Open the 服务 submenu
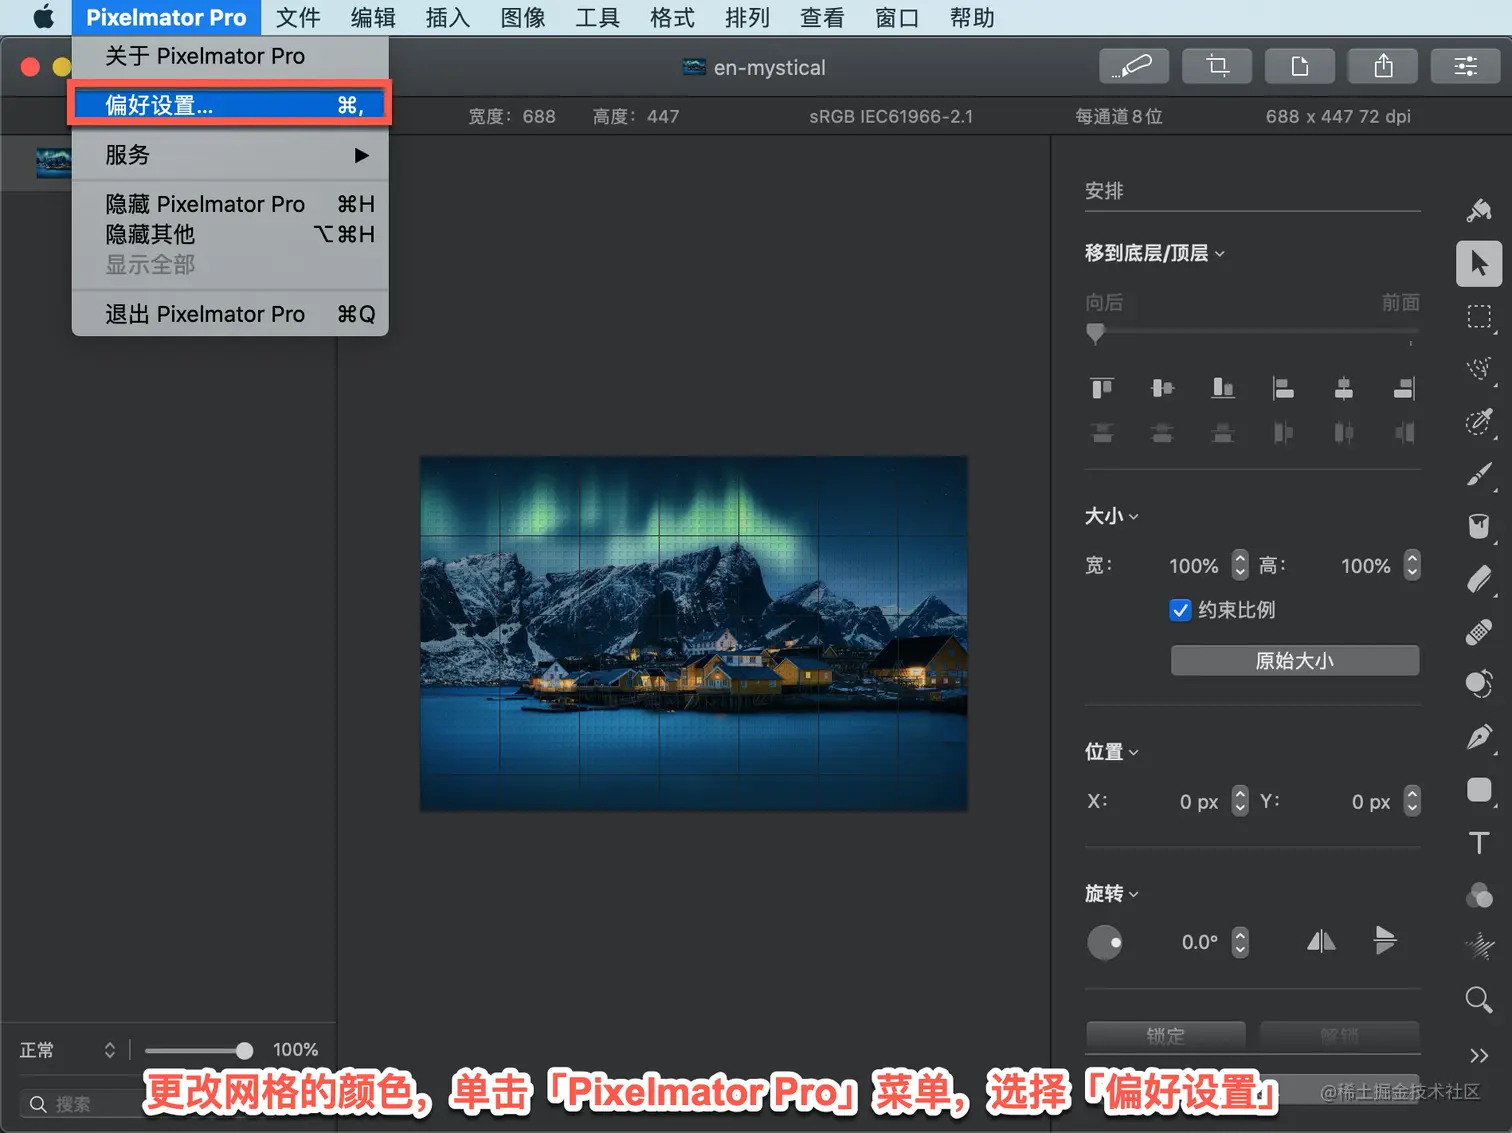This screenshot has height=1133, width=1512. click(230, 155)
